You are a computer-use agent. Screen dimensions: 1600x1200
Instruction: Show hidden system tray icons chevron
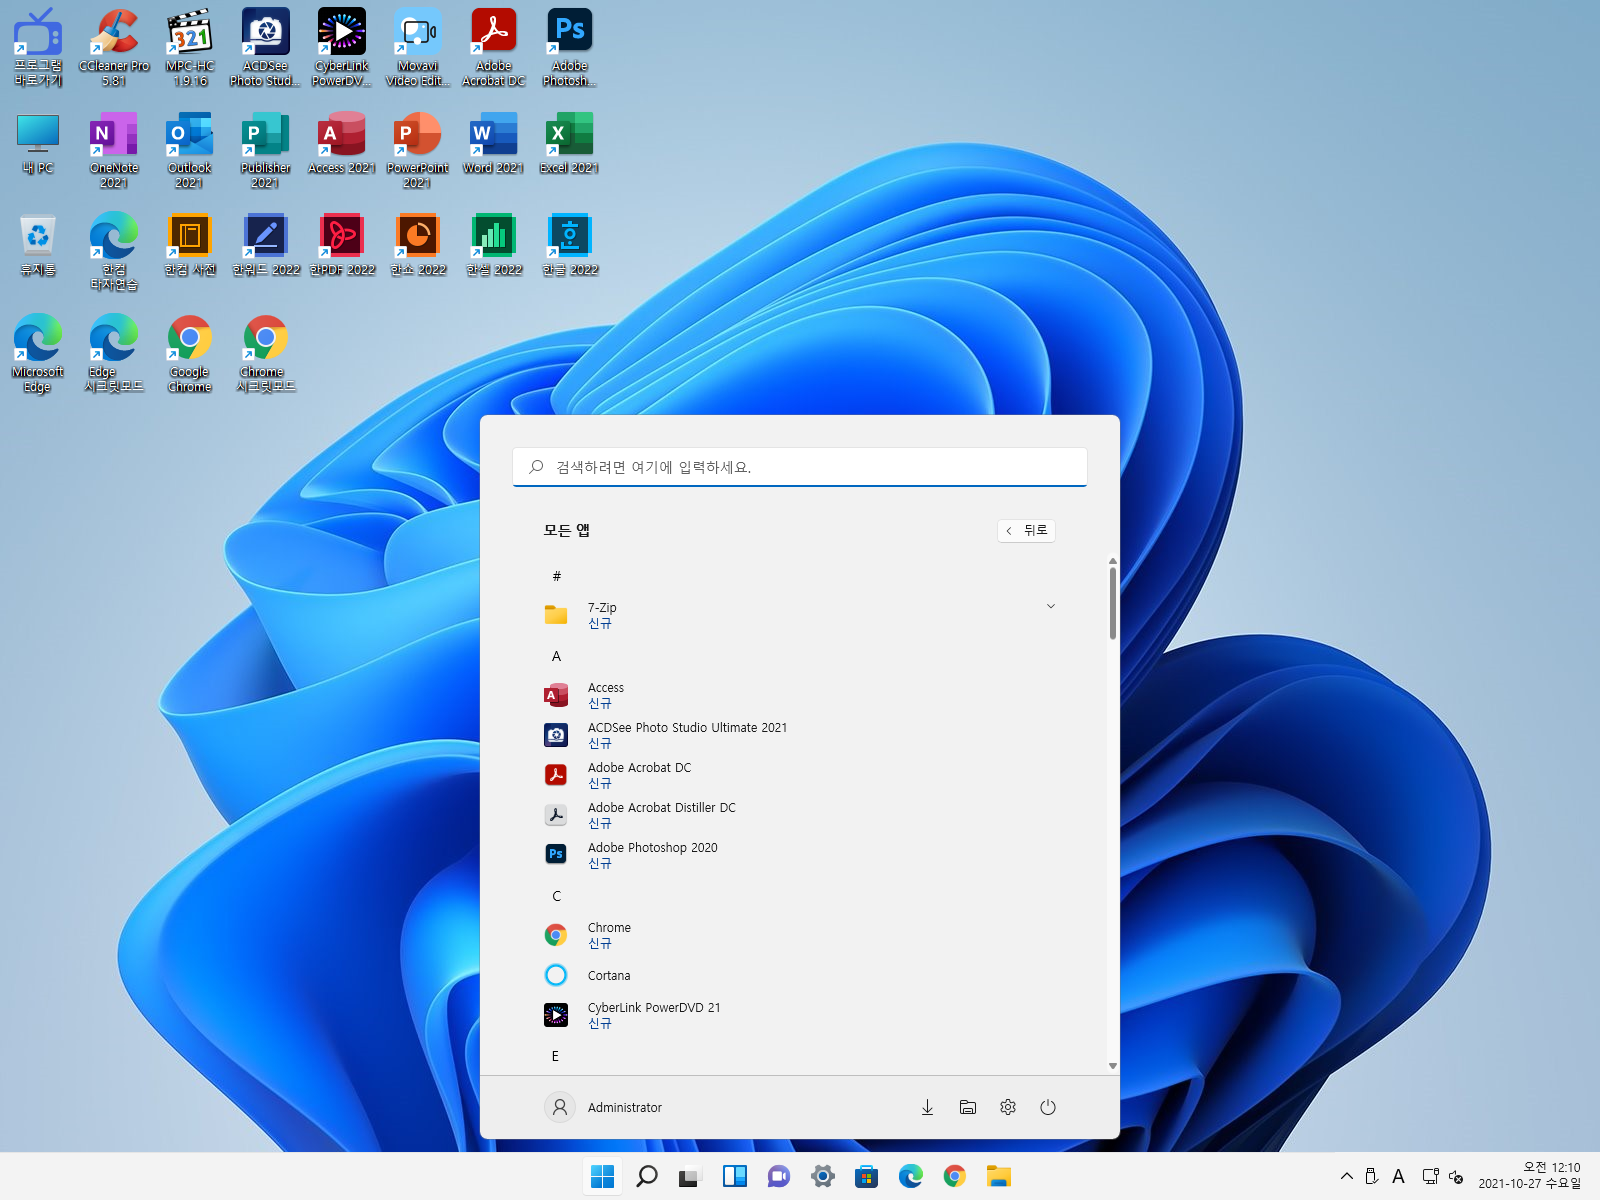pos(1347,1176)
